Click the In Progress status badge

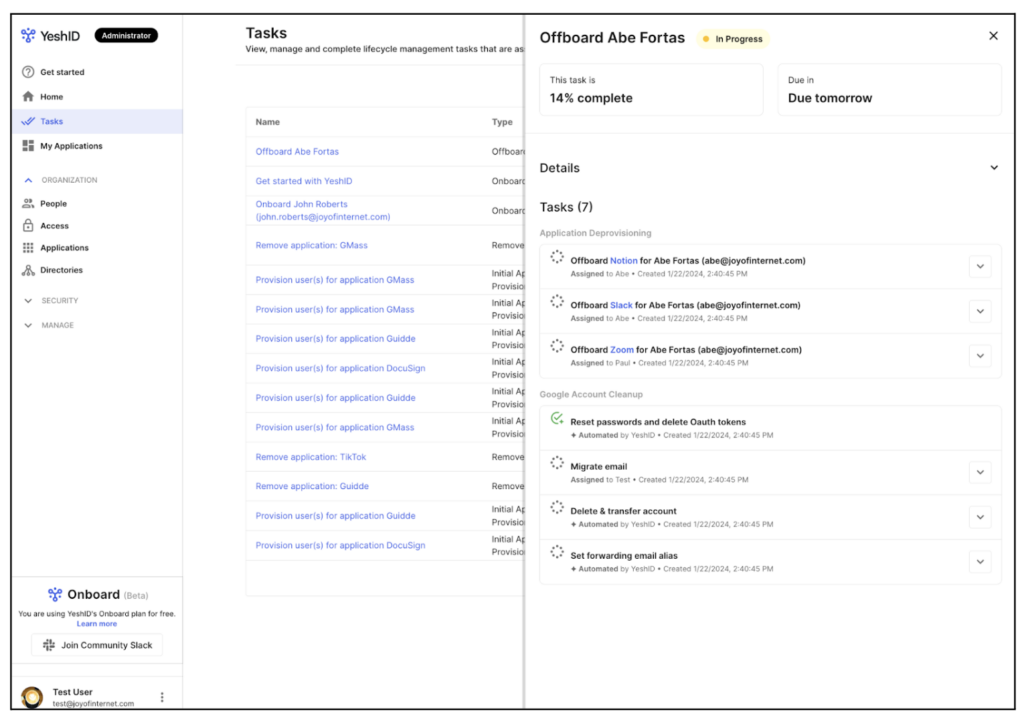733,39
